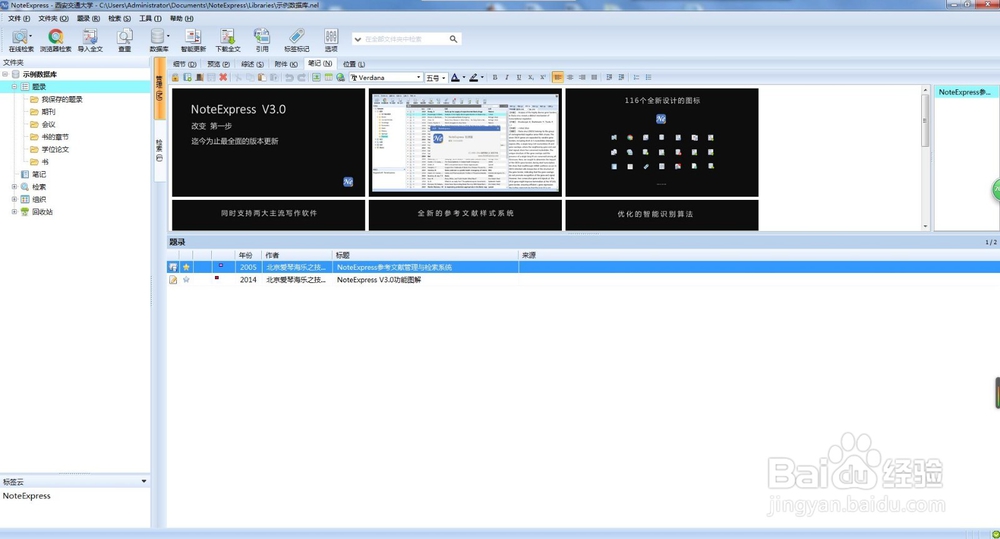Screen dimensions: 1000x539
Task: Click the redo arrow in note toolbar
Action: coord(302,77)
